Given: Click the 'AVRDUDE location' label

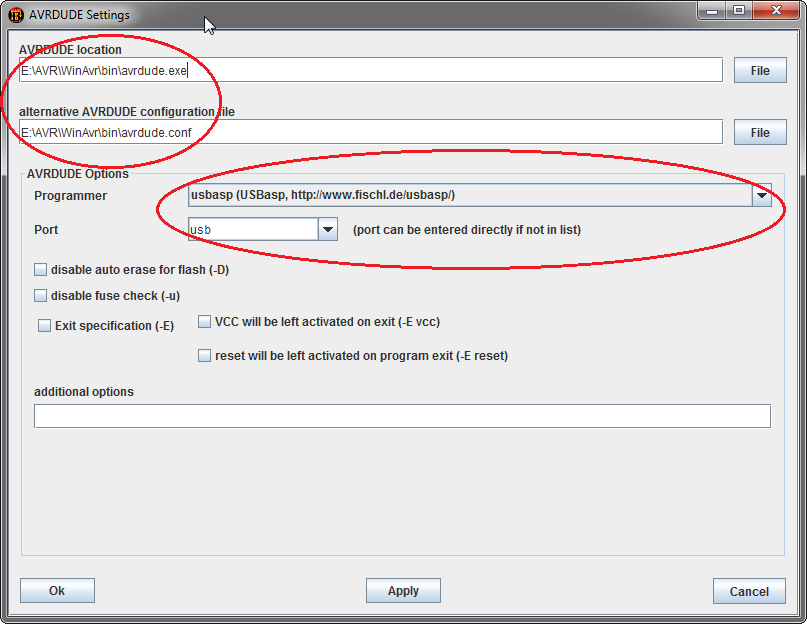Looking at the screenshot, I should (x=71, y=50).
